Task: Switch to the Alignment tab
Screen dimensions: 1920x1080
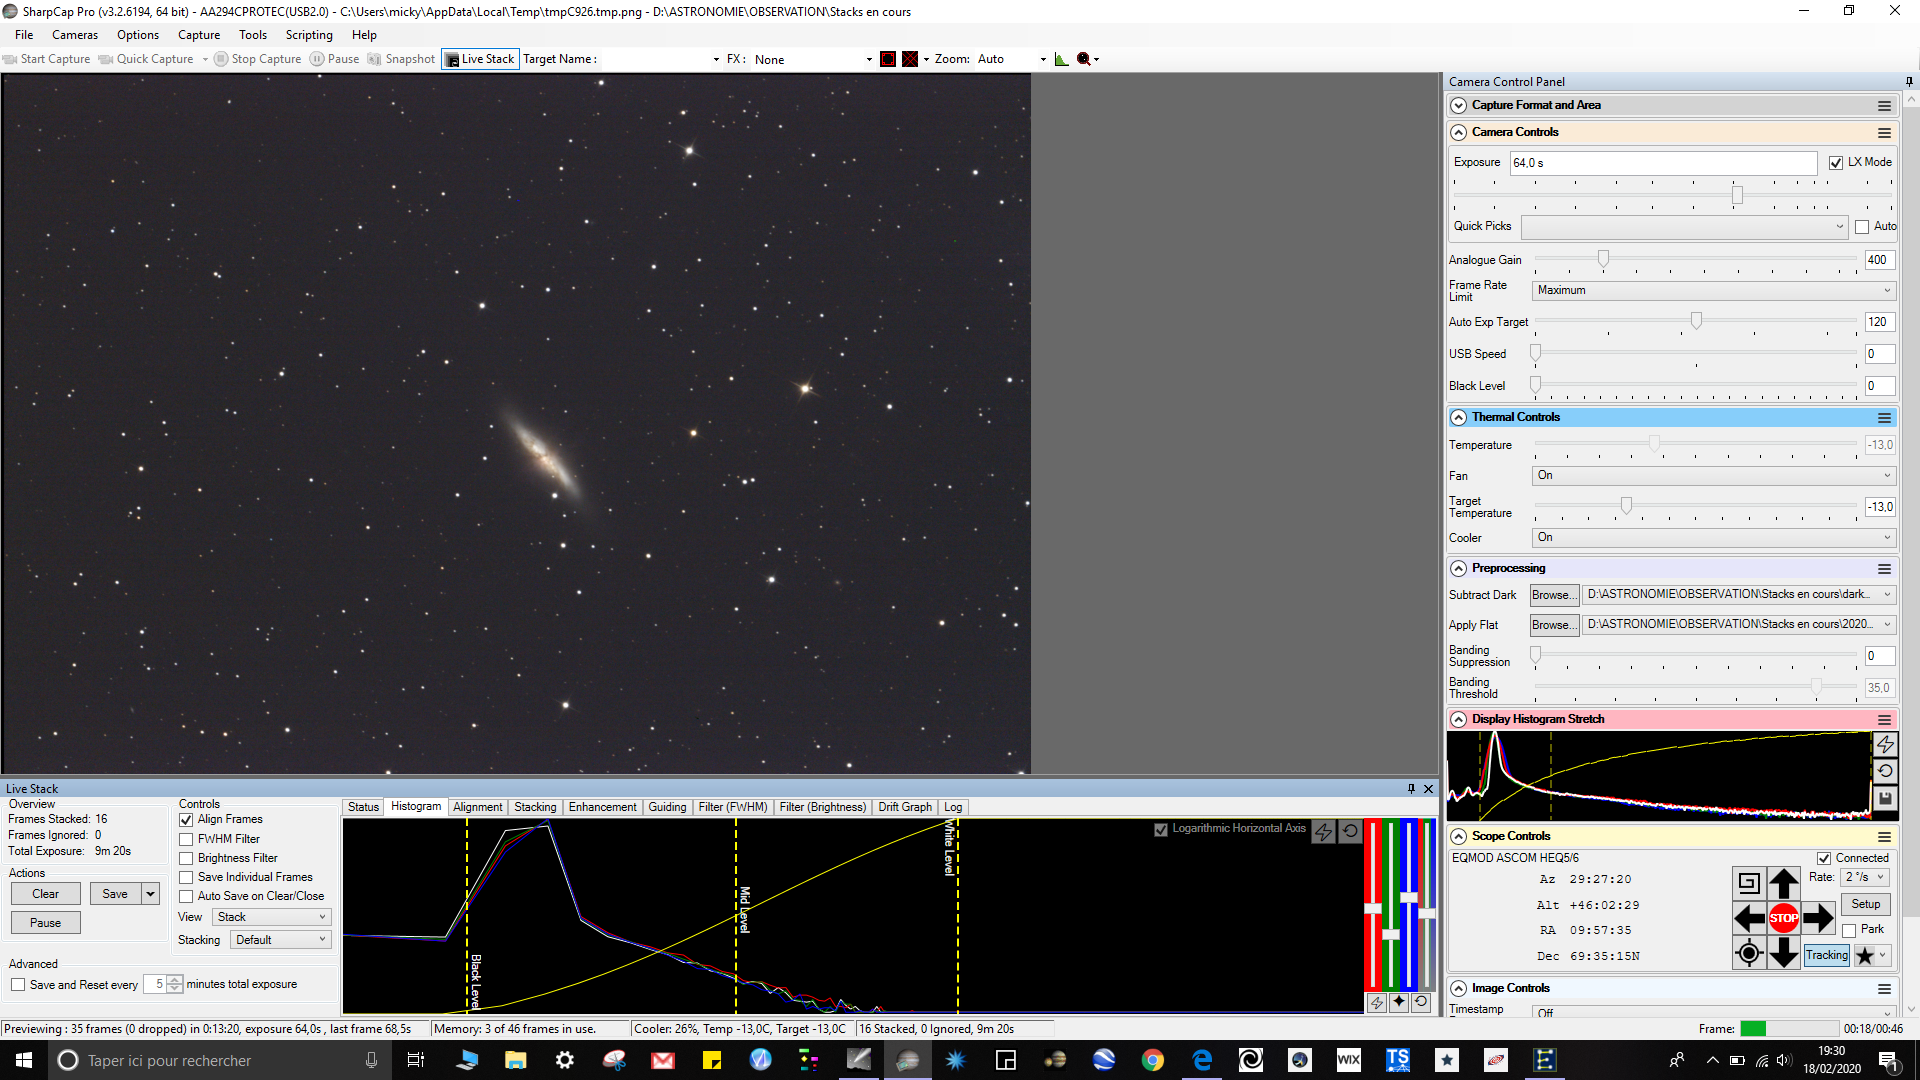Action: [477, 807]
